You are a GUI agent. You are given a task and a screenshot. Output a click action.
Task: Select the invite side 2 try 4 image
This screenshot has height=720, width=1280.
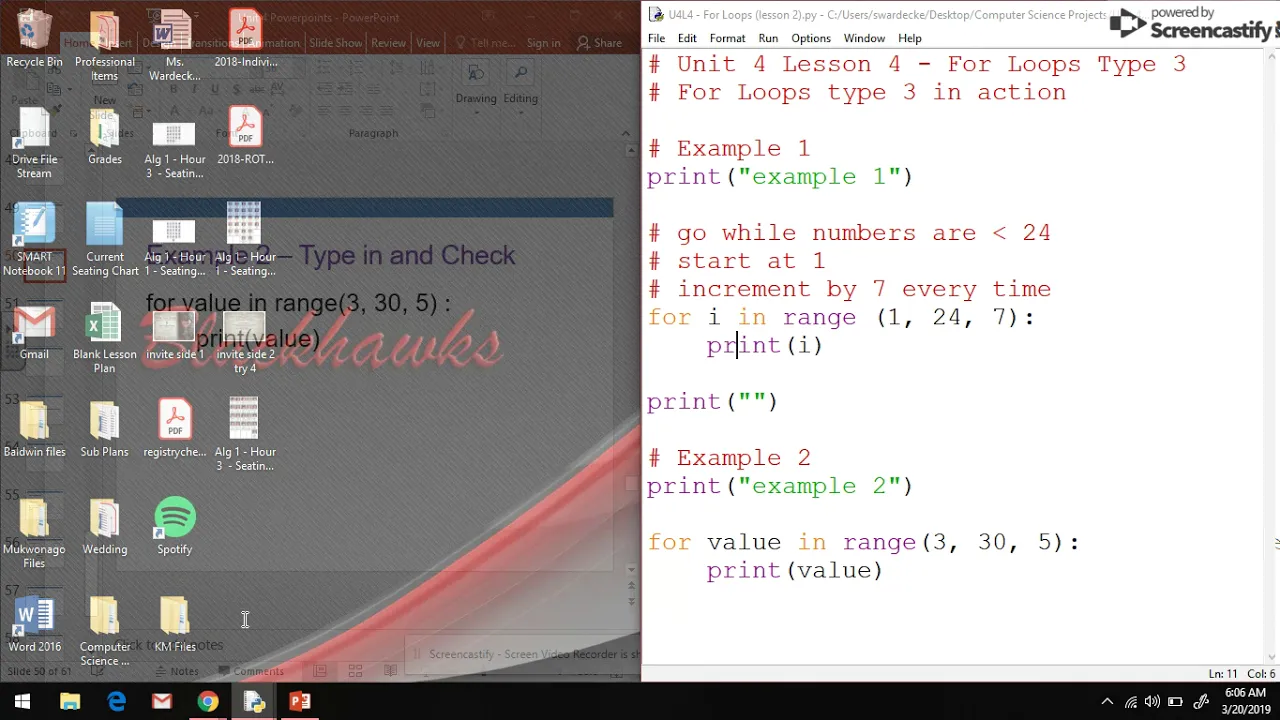(x=245, y=344)
